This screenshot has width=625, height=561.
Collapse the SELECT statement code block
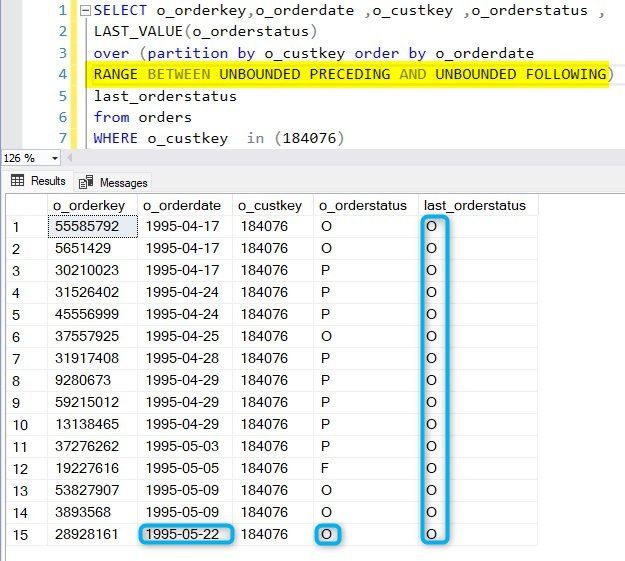click(x=85, y=11)
